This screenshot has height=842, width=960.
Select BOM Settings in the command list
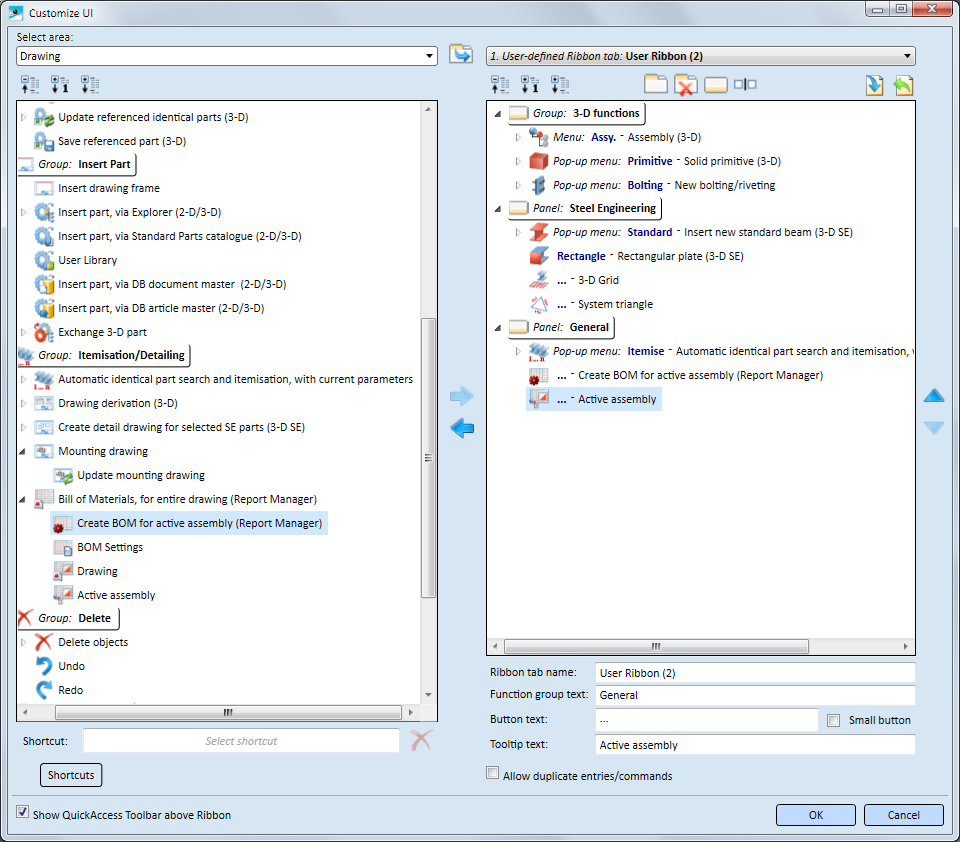pyautogui.click(x=110, y=547)
